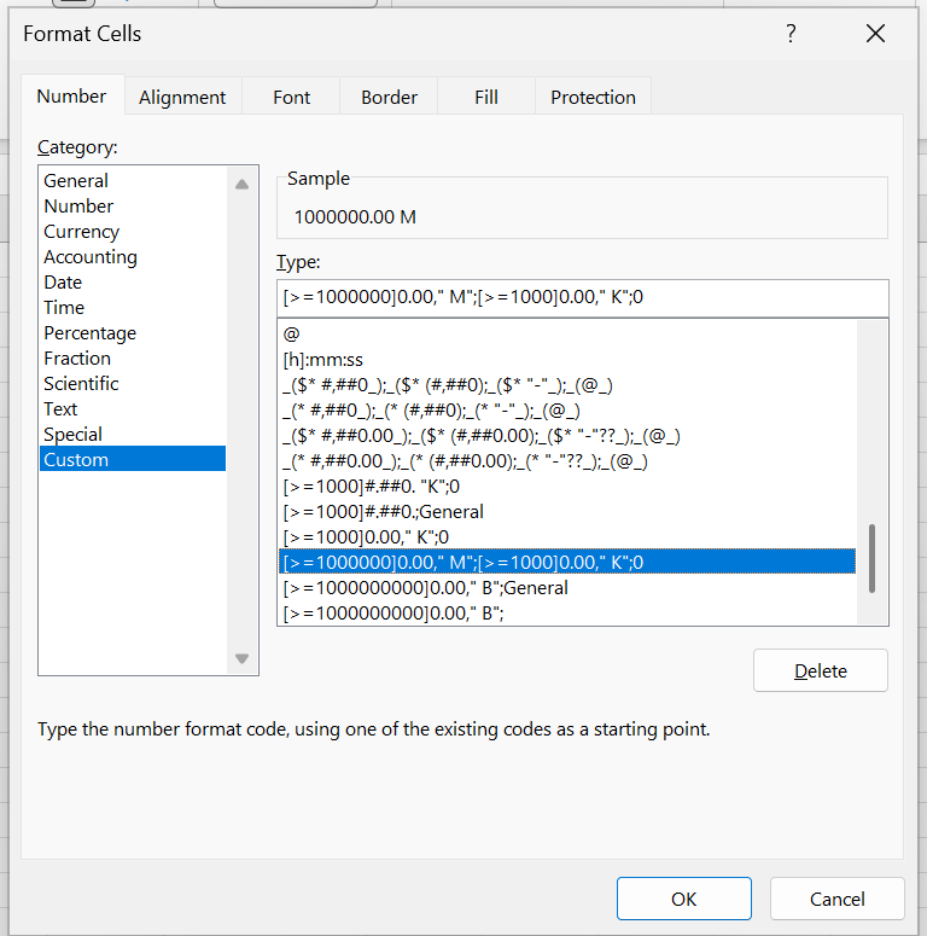Open the Protection tab

593,97
